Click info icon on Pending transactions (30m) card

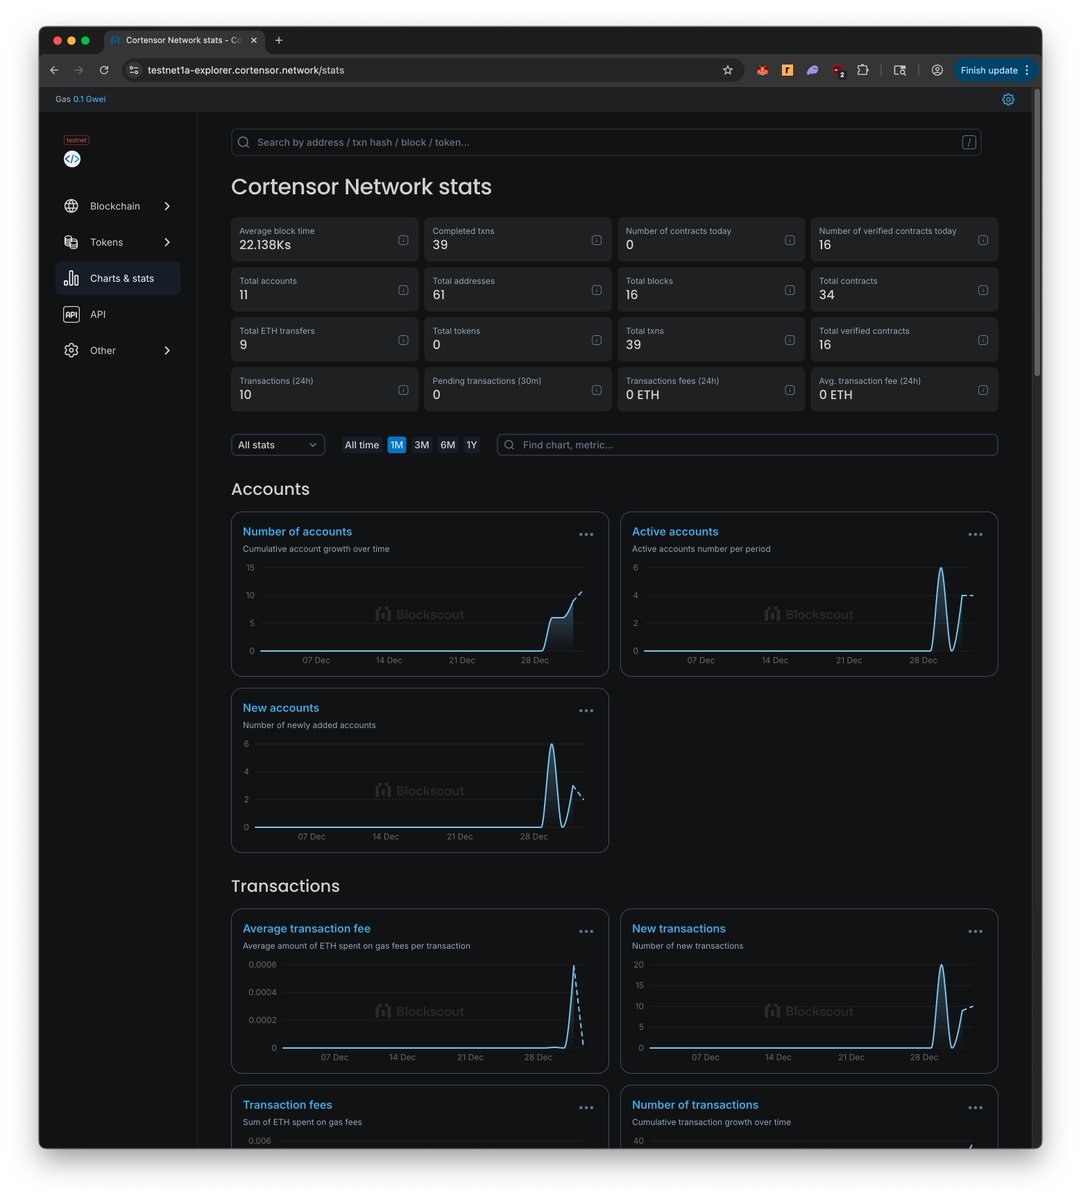(596, 390)
